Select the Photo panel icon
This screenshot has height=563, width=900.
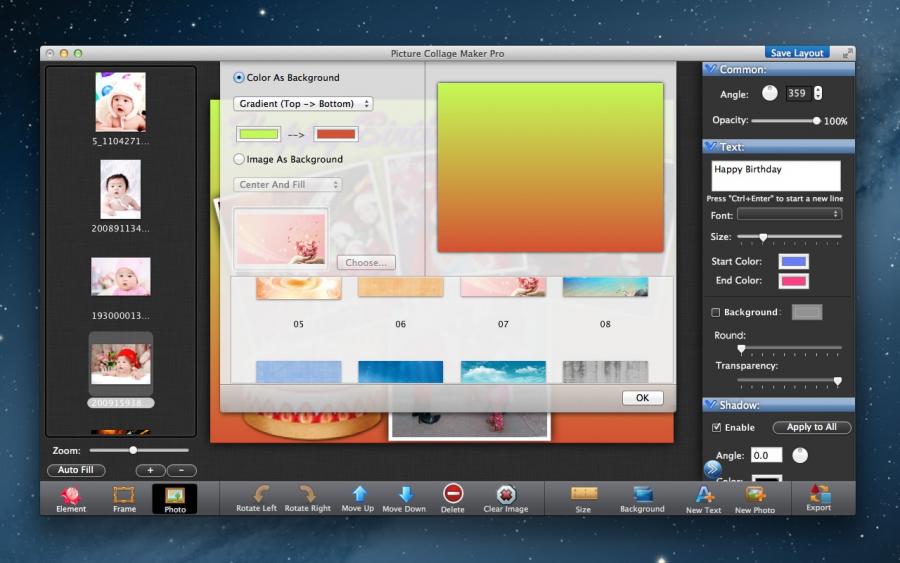point(174,498)
